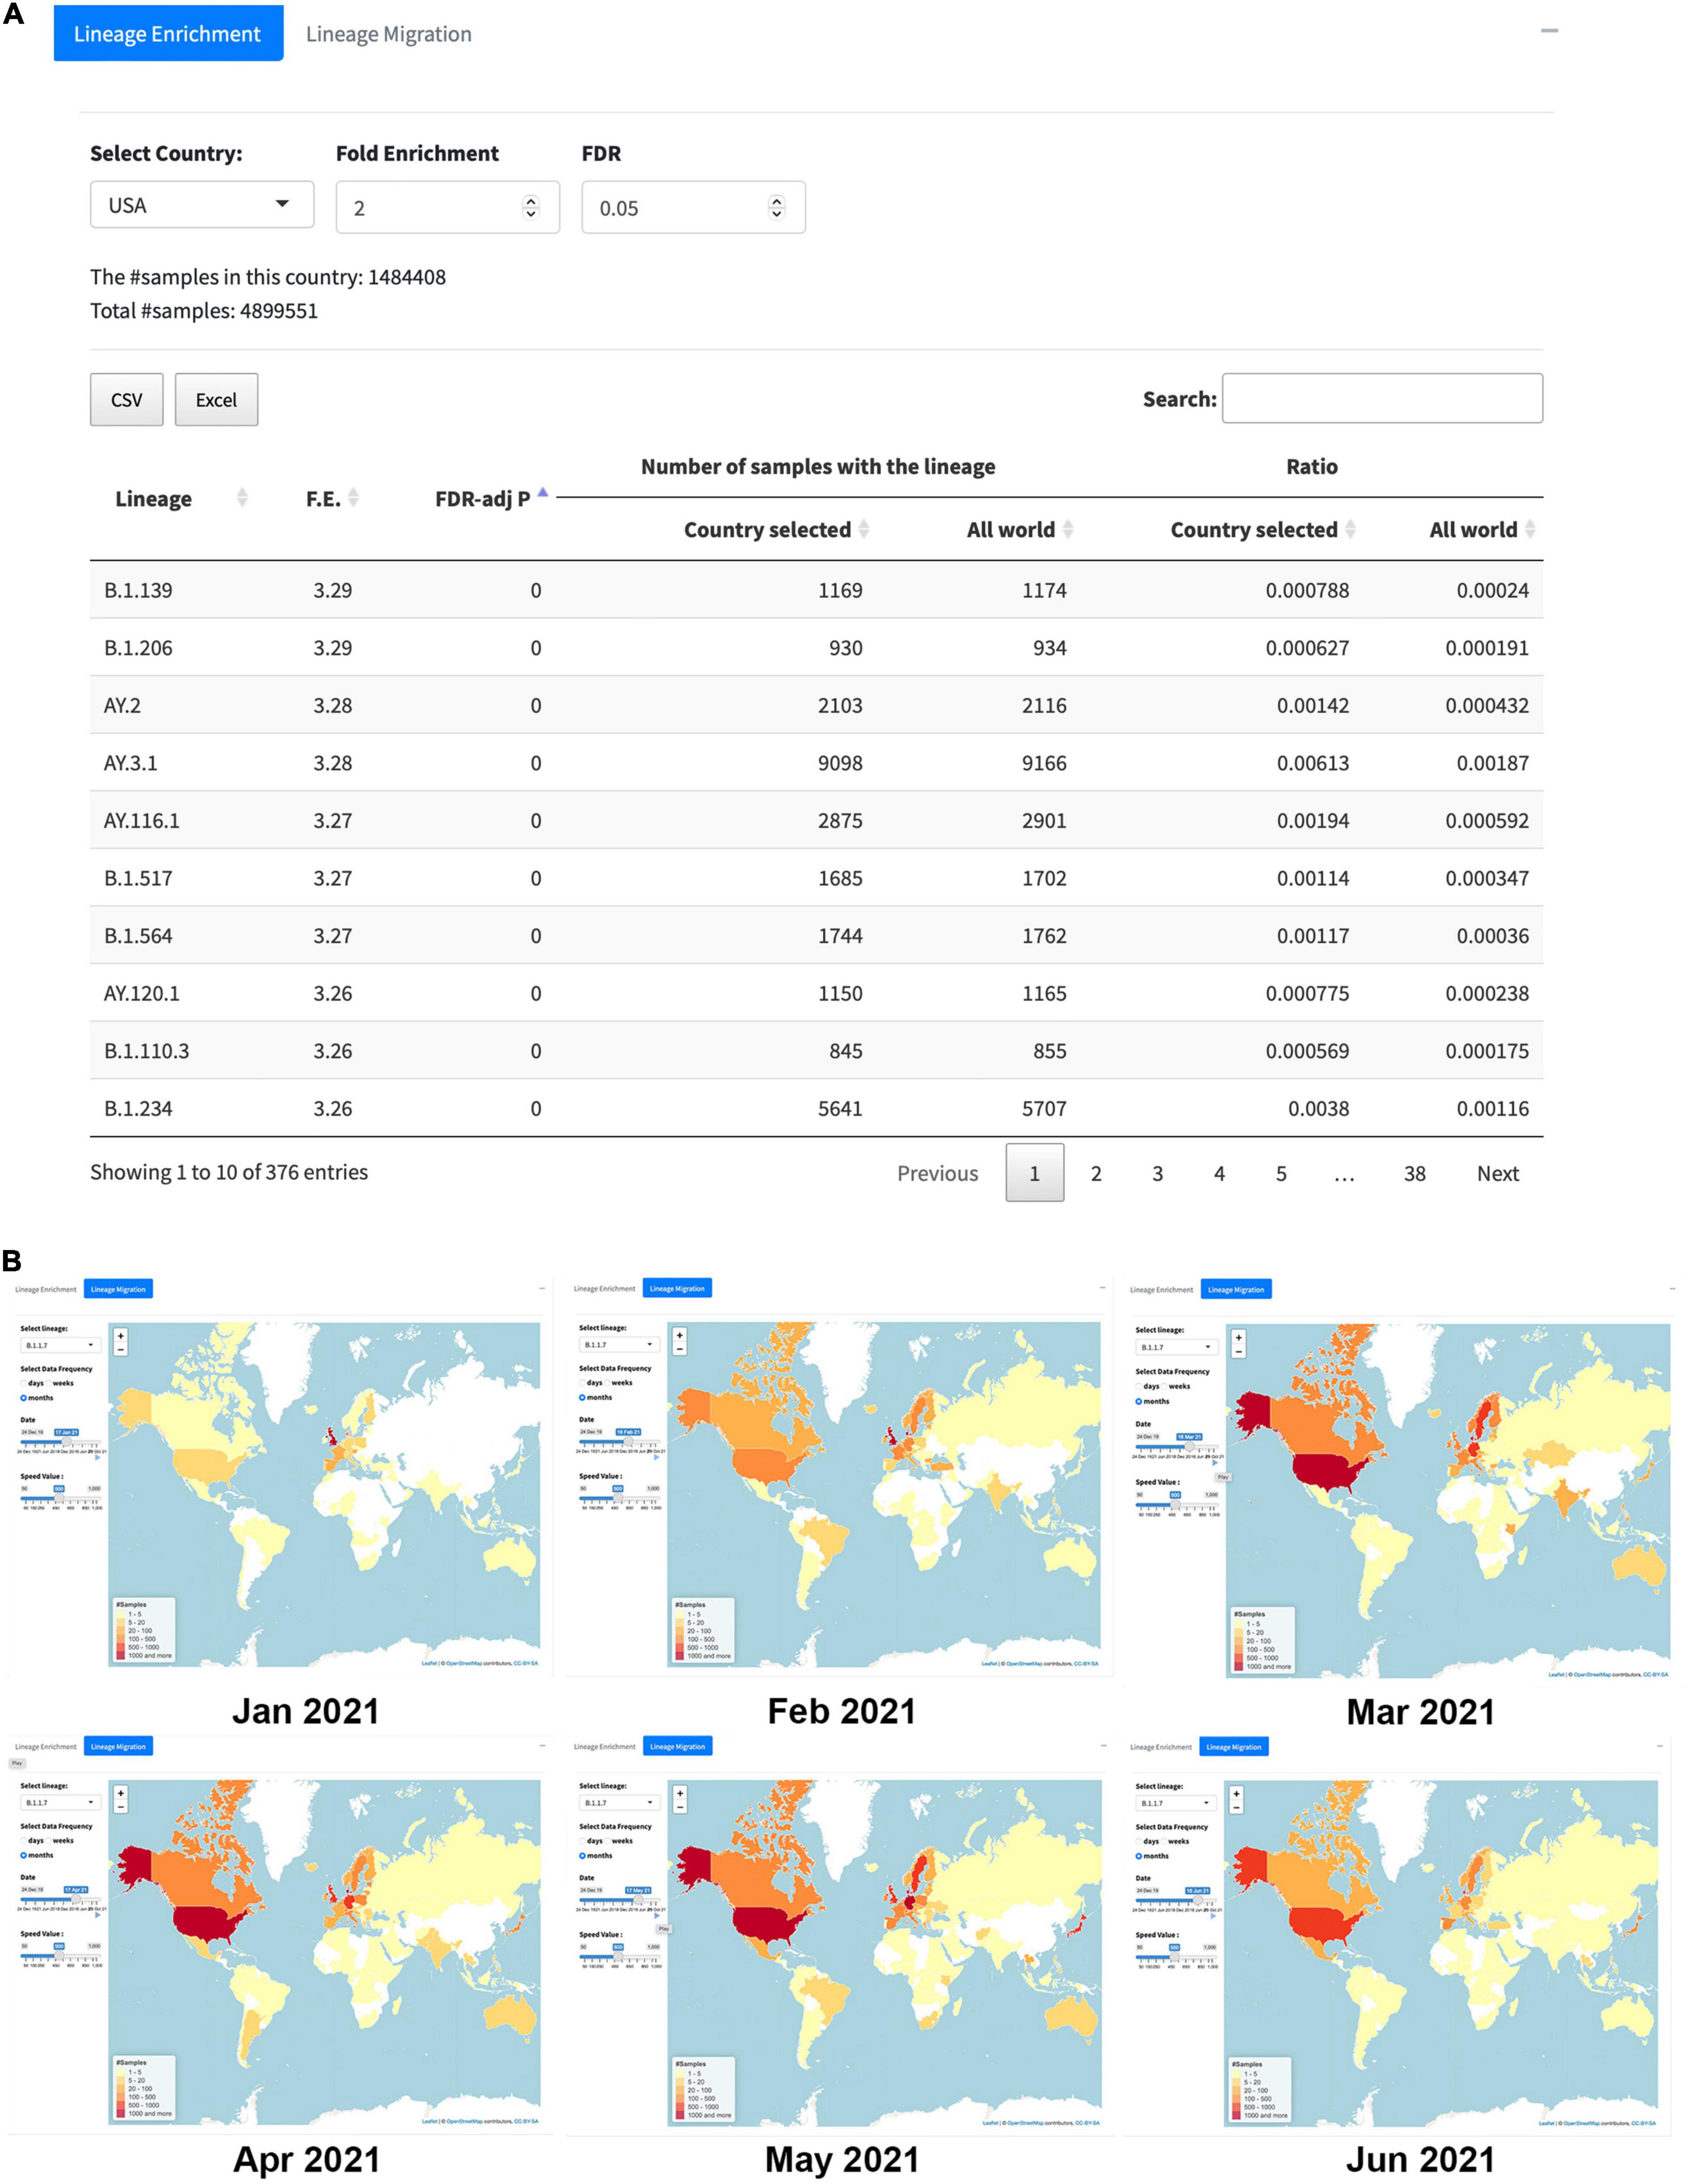The image size is (1691, 2184).
Task: Play date animation in Apr 2021 panel
Action: pos(98,1915)
